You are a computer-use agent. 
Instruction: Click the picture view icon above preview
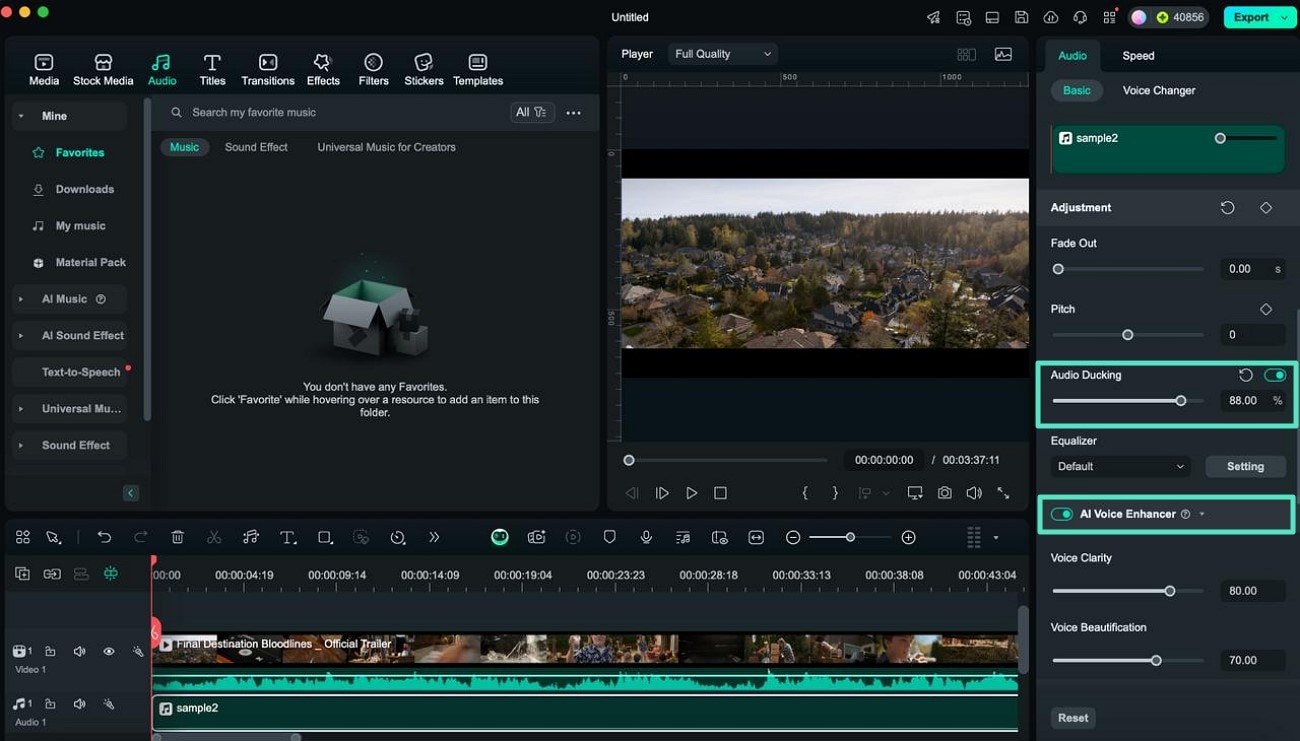tap(1003, 54)
